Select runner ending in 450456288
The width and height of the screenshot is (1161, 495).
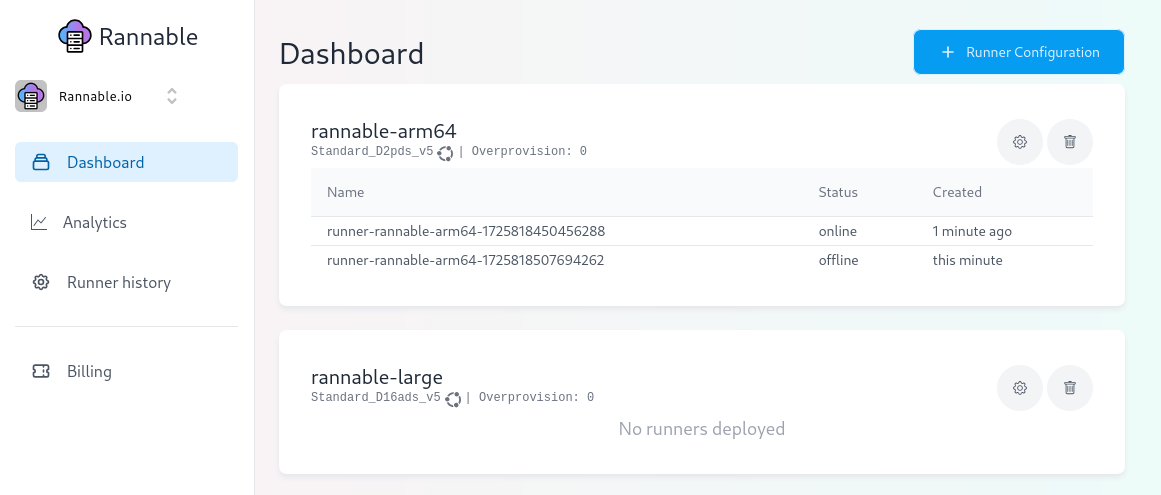466,231
